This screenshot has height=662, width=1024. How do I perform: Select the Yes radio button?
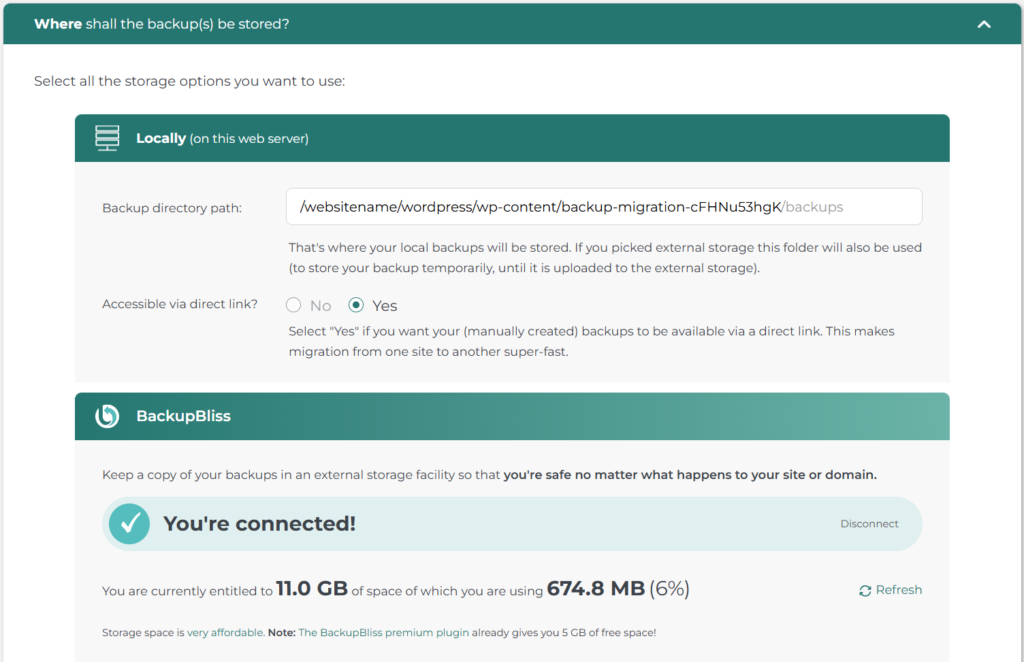(356, 305)
